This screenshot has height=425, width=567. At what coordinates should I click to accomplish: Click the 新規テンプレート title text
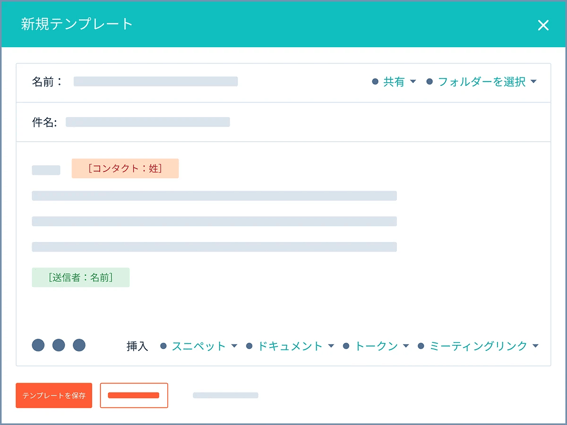(x=77, y=24)
